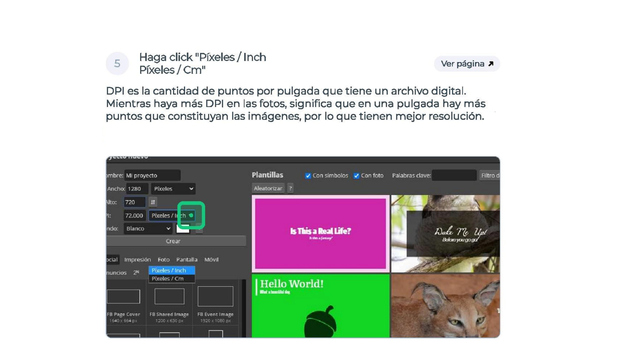The image size is (640, 360).
Task: Switch to the Pantalla tab
Action: [x=187, y=260]
